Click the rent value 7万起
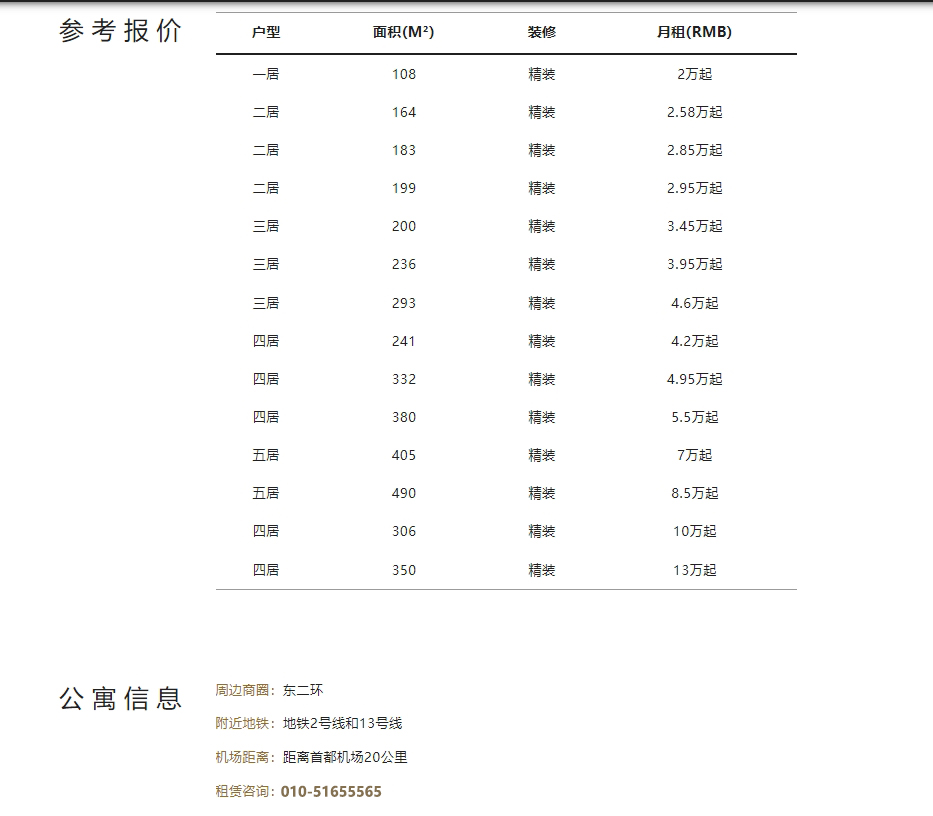 694,456
